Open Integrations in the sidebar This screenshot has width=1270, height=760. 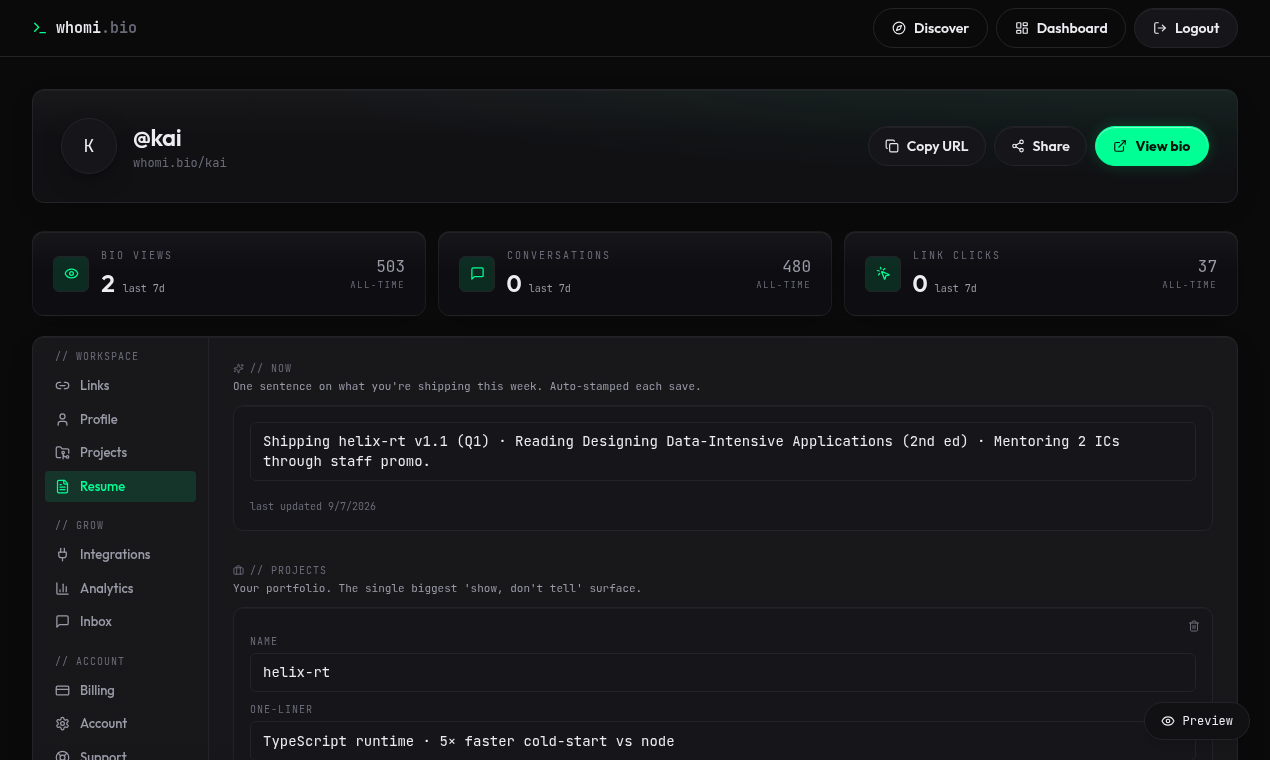[120, 554]
